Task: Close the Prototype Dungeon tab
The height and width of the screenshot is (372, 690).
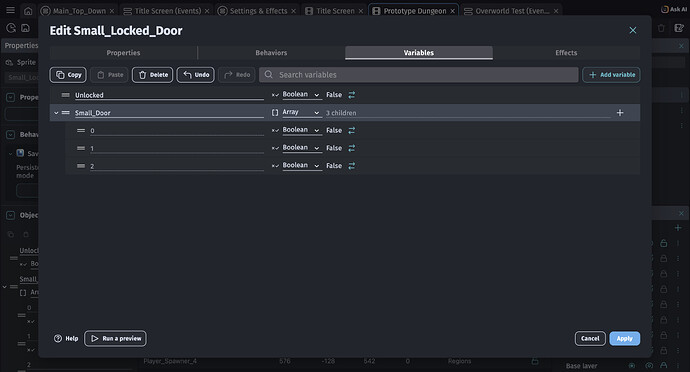Action: point(452,11)
